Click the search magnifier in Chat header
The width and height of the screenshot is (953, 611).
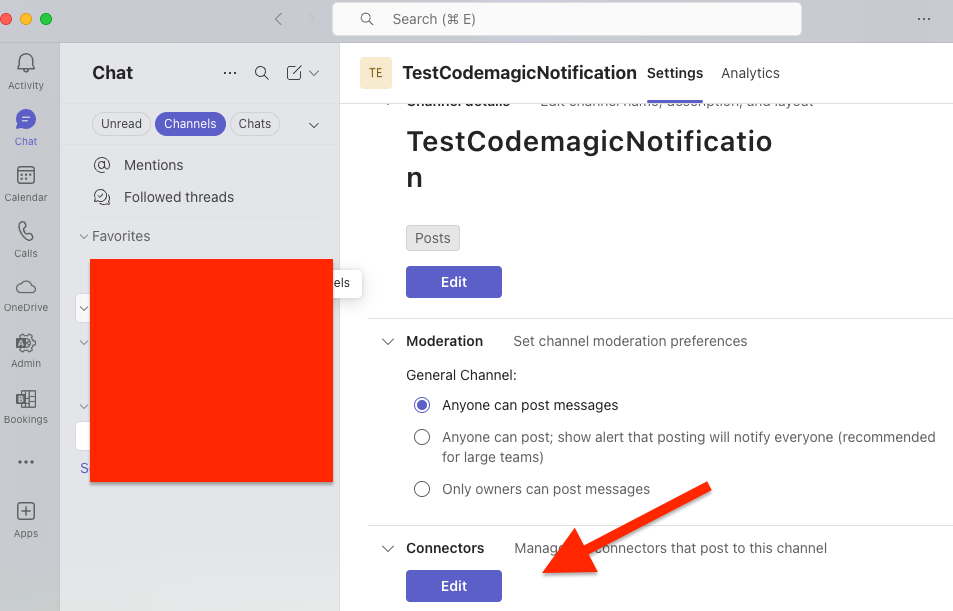coord(261,73)
